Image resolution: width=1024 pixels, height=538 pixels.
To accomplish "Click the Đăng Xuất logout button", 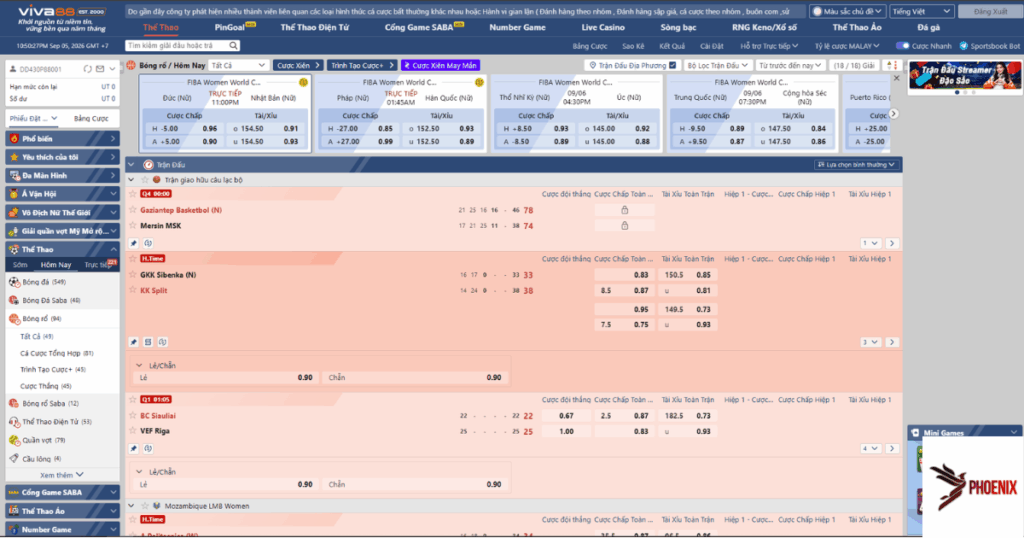I will tap(990, 12).
